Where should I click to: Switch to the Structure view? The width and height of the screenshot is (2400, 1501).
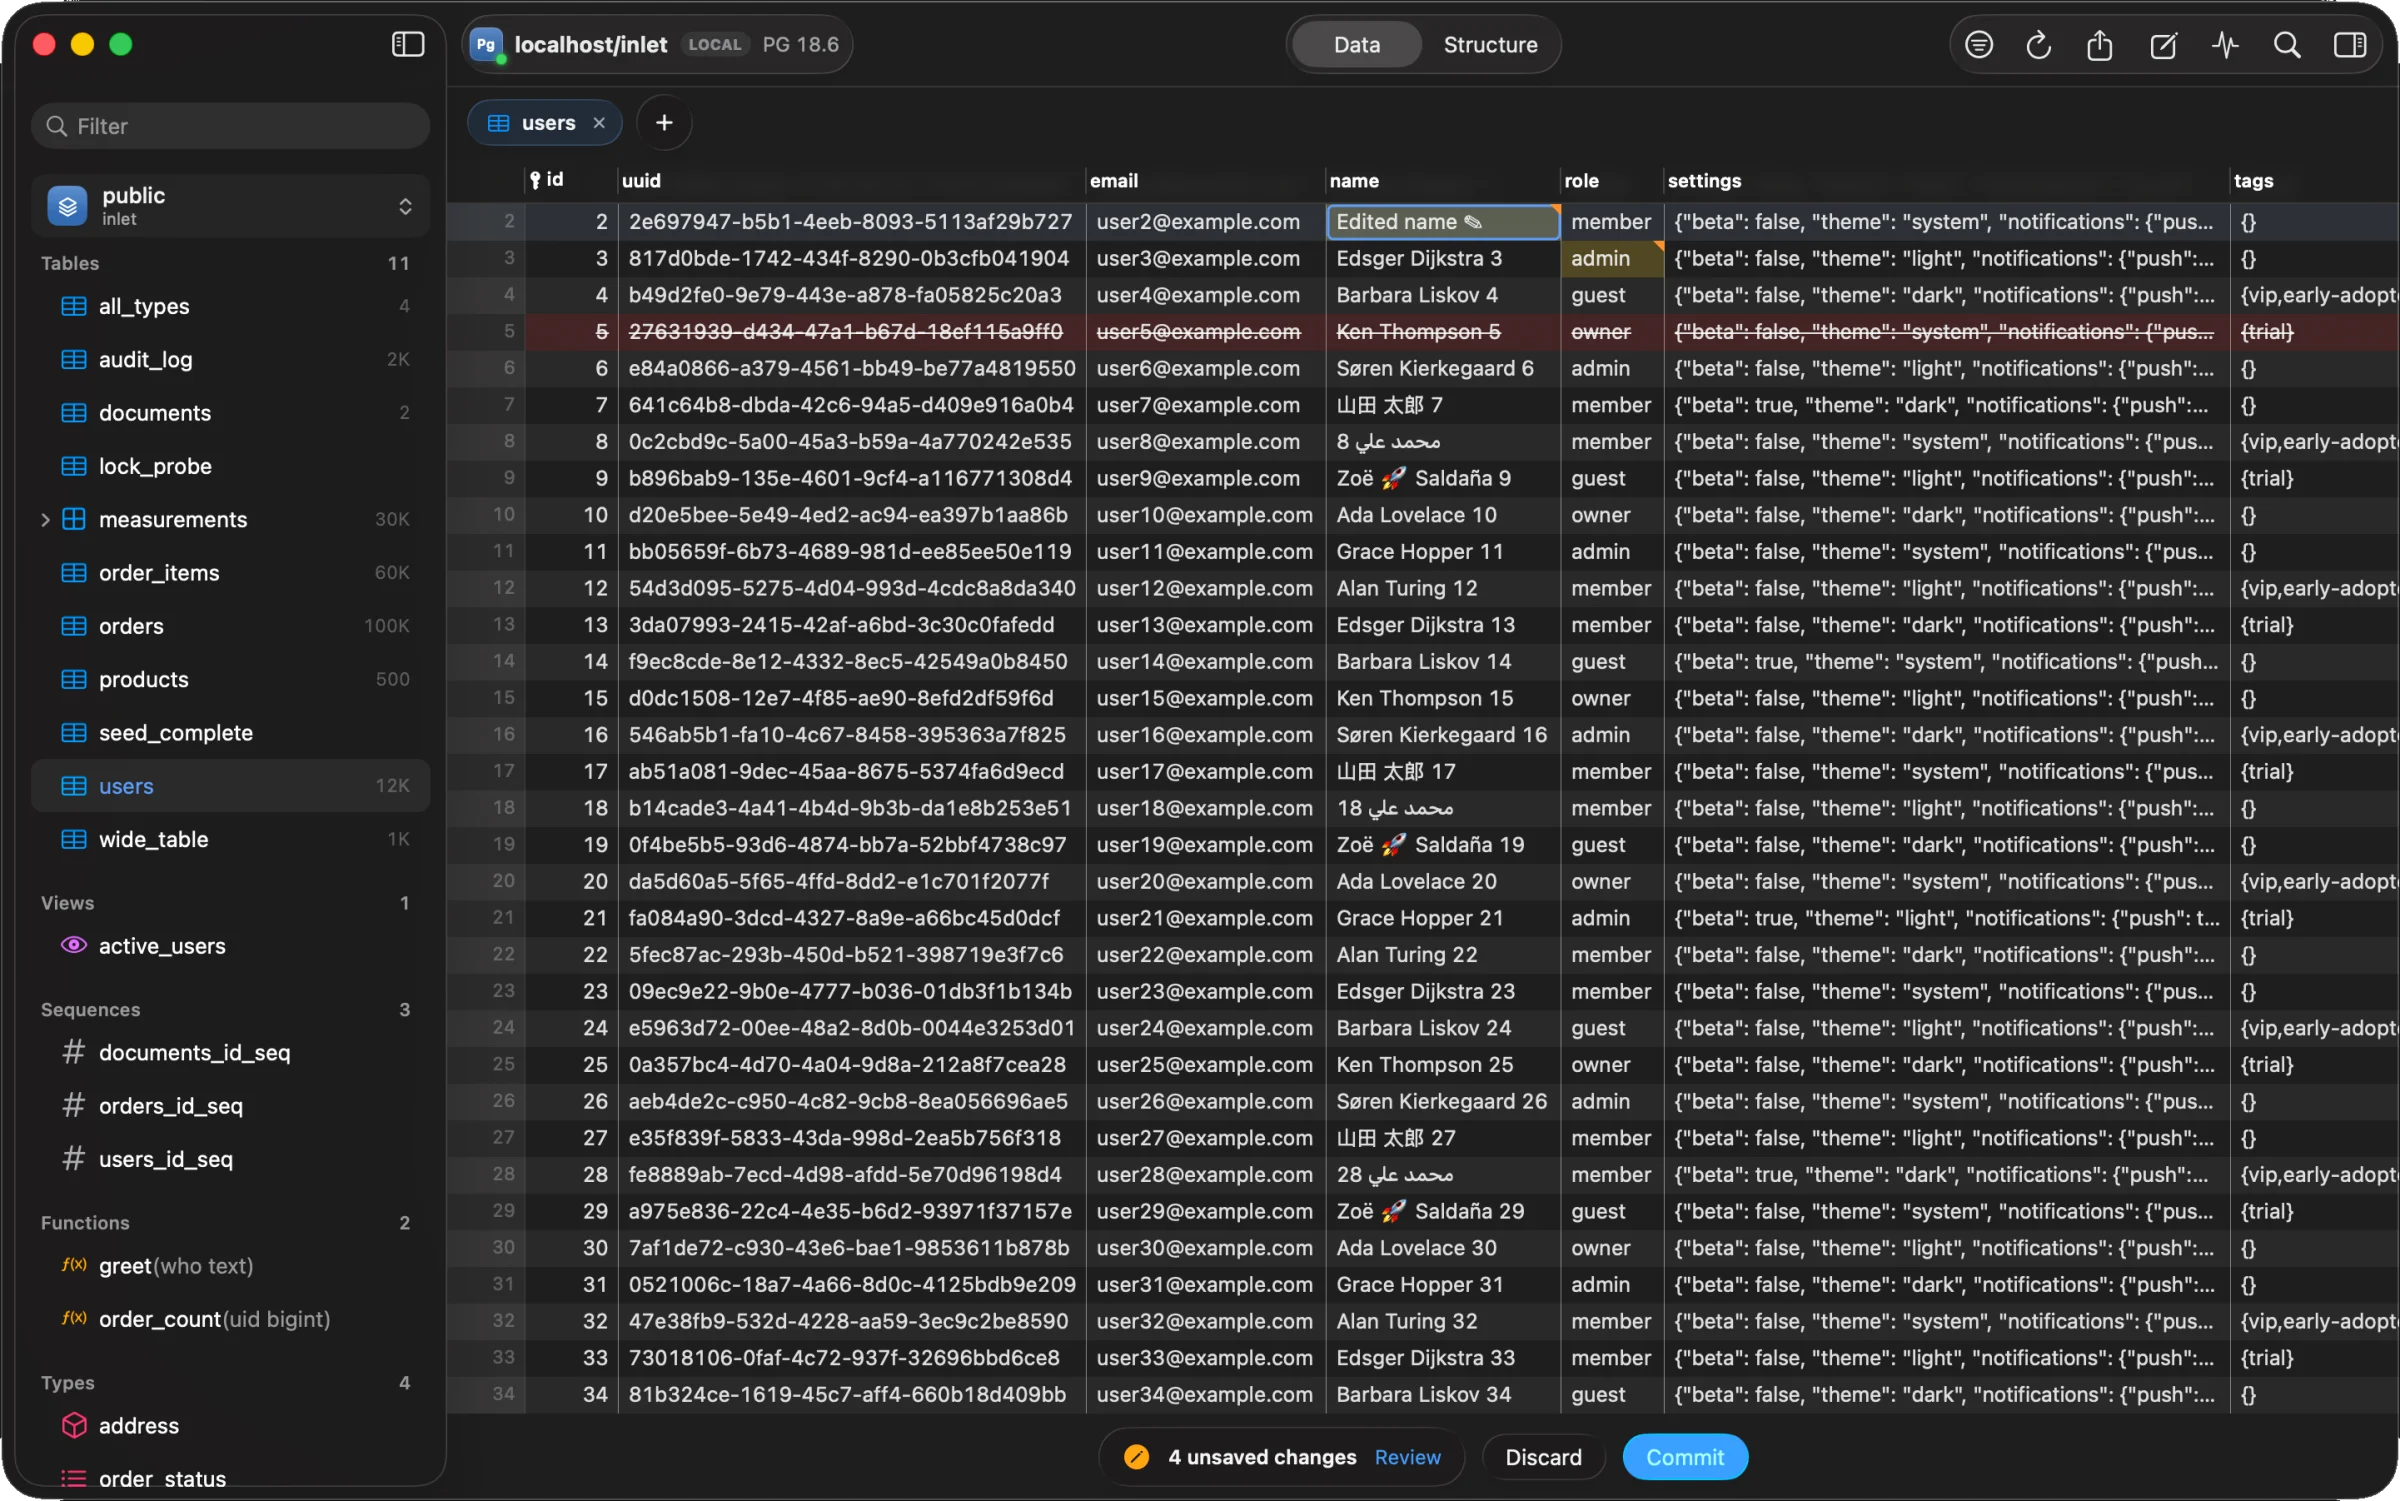[1490, 45]
